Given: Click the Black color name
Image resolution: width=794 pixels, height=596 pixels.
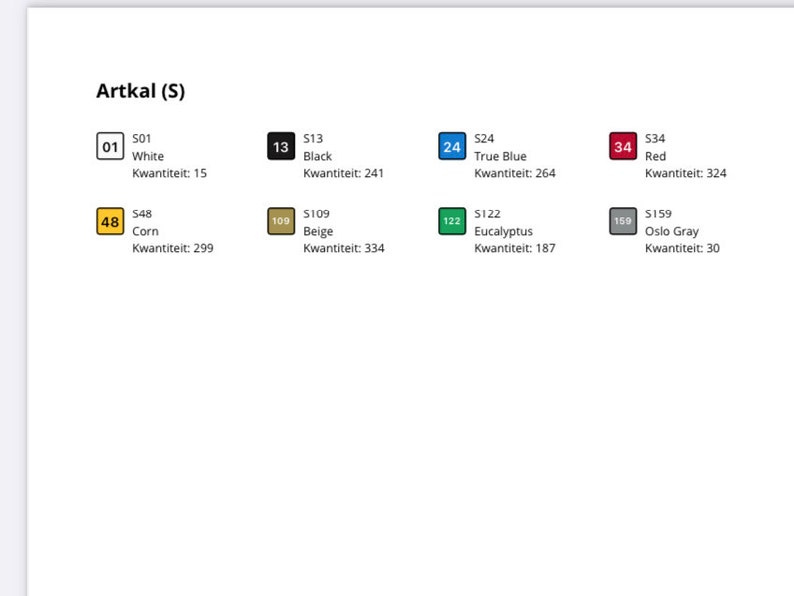Looking at the screenshot, I should click(317, 156).
